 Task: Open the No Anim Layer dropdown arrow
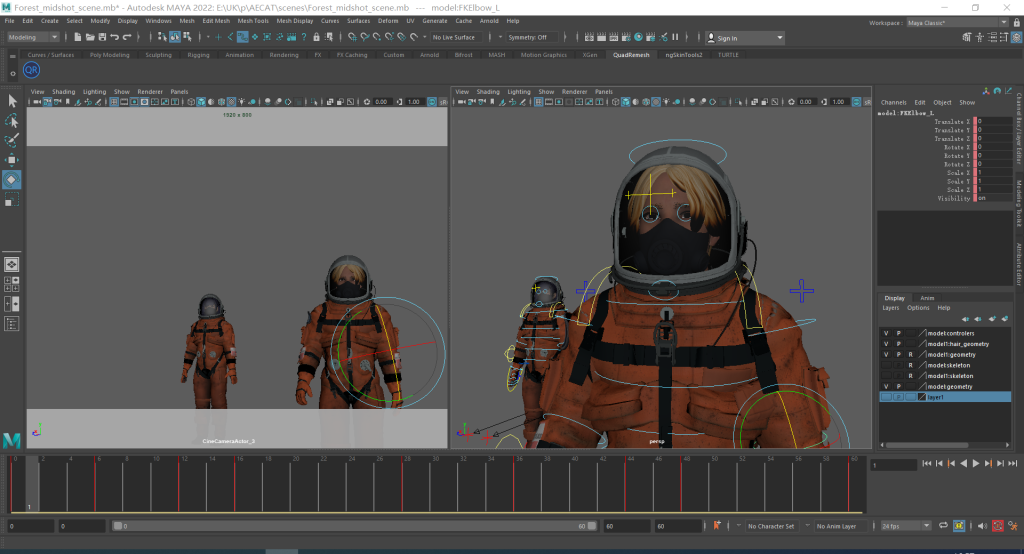807,526
